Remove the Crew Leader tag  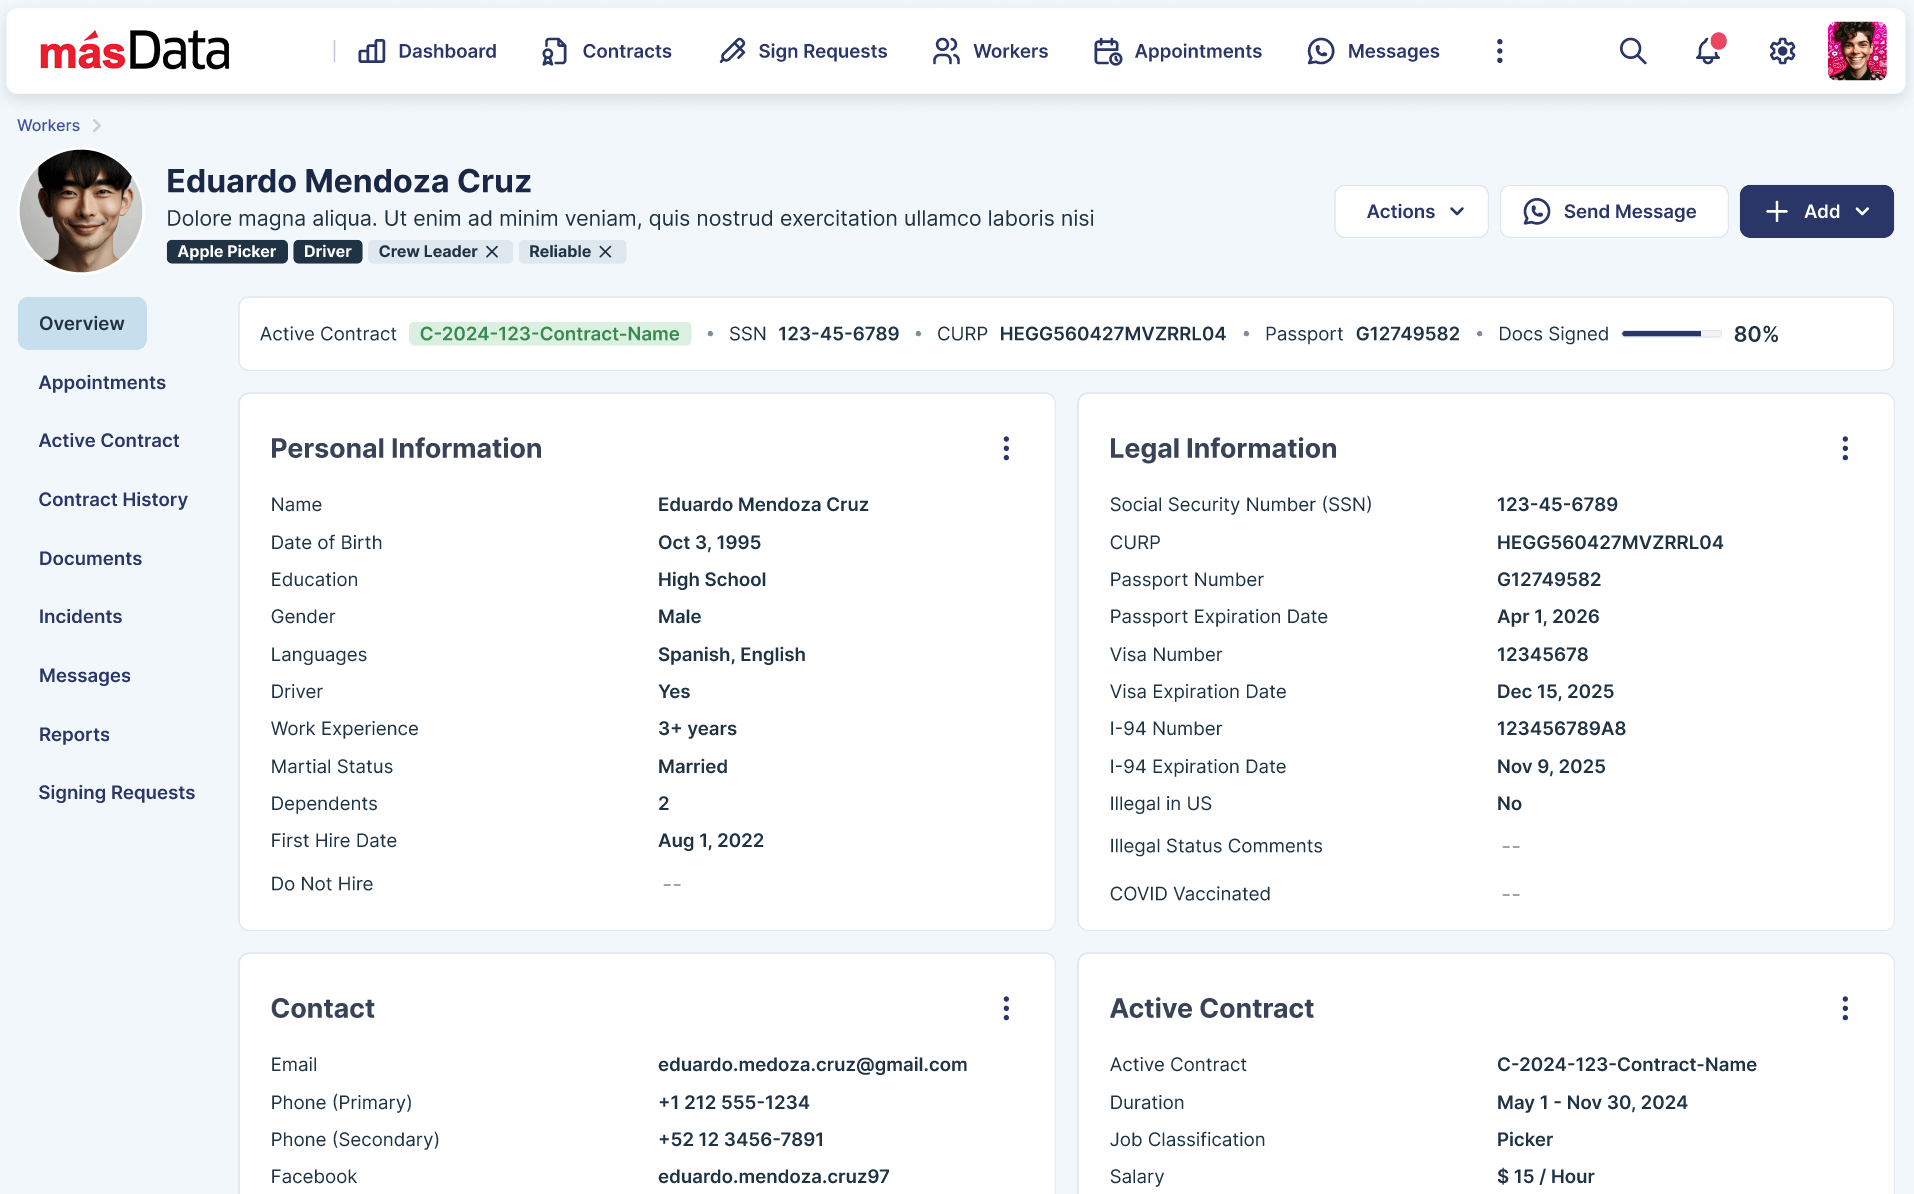point(492,252)
